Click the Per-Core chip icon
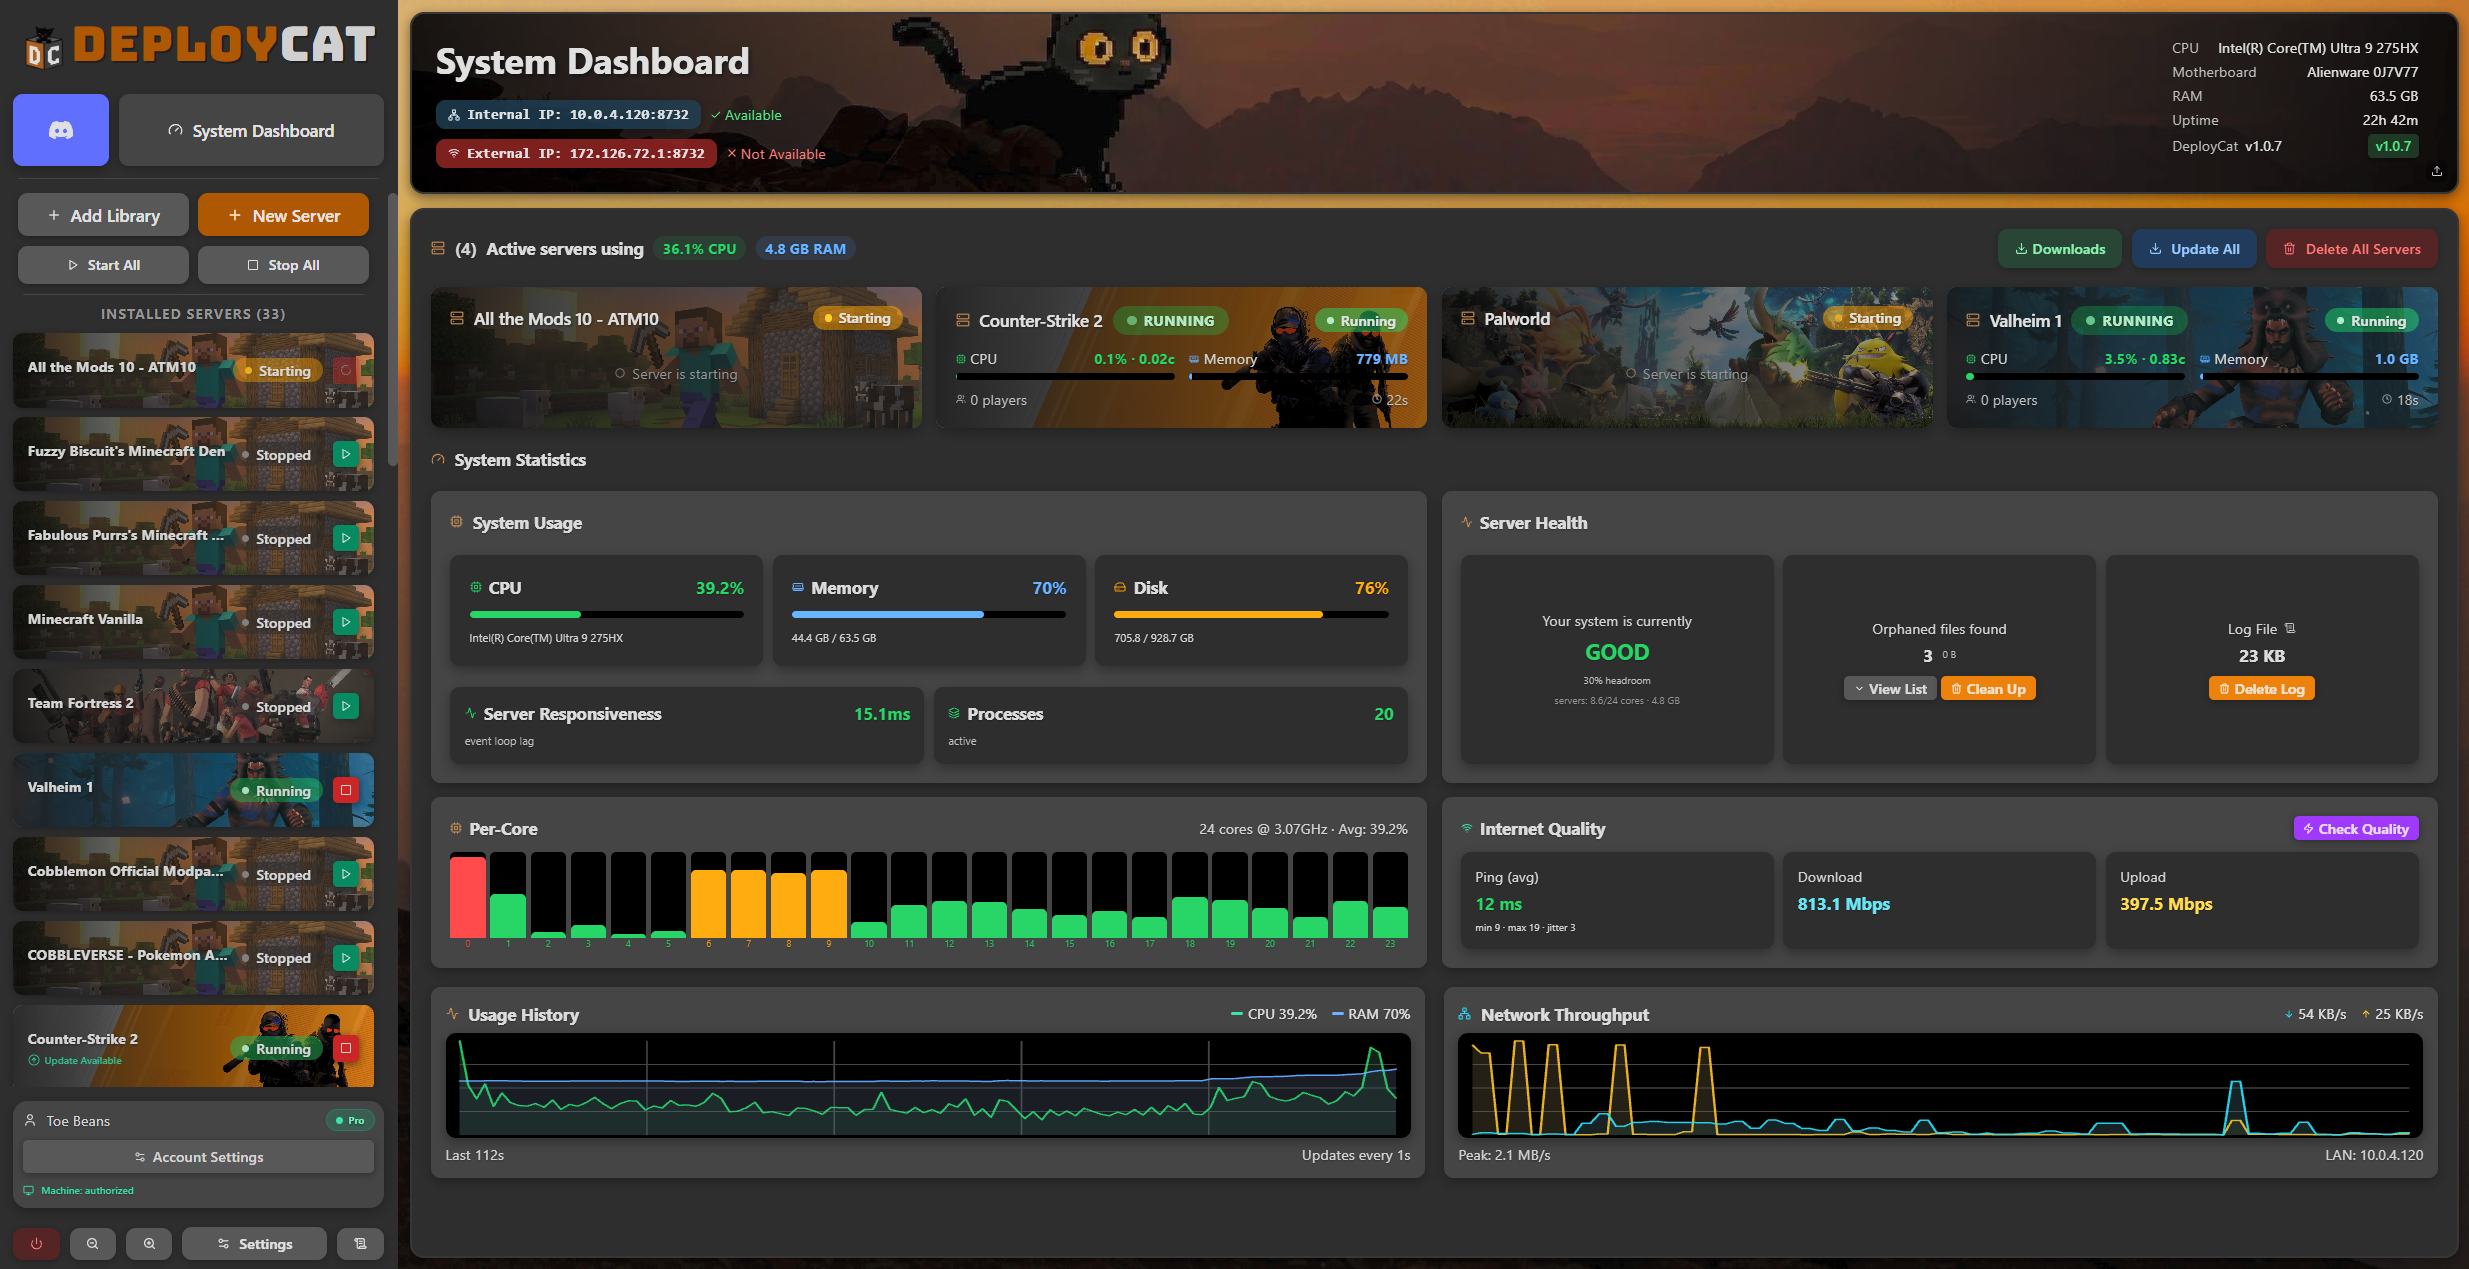Viewport: 2469px width, 1269px height. click(456, 828)
